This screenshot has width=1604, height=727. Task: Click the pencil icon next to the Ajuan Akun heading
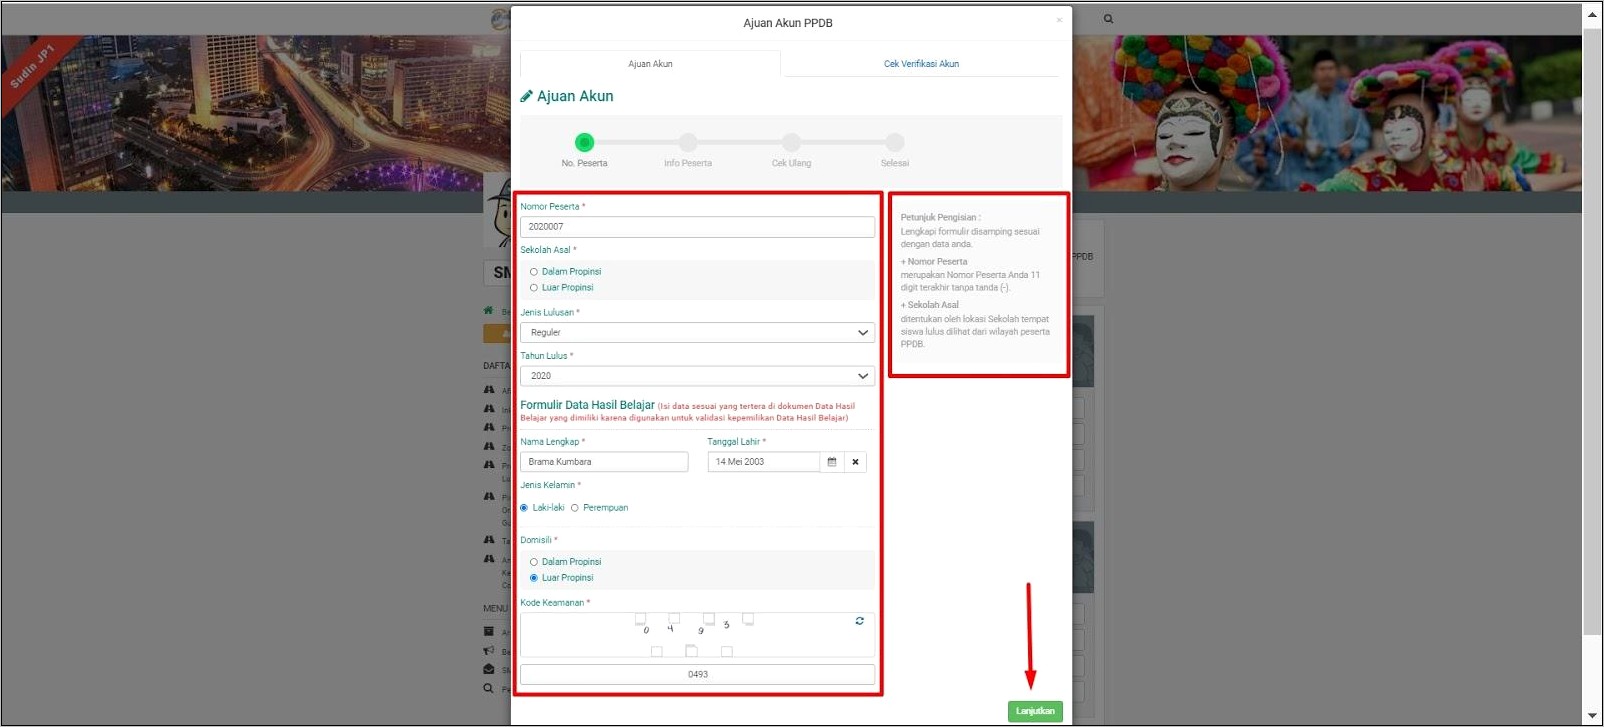point(526,96)
